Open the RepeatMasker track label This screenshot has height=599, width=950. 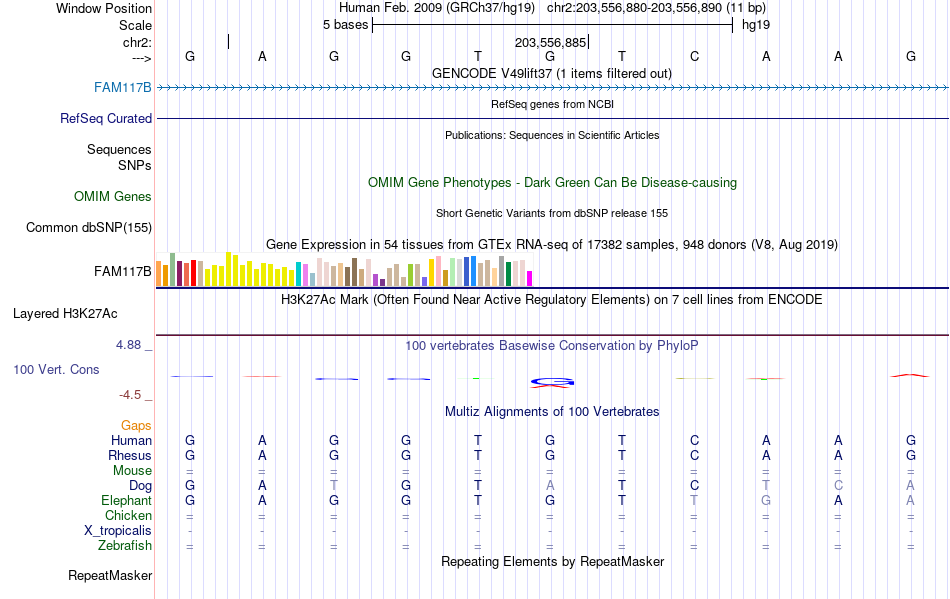point(110,575)
